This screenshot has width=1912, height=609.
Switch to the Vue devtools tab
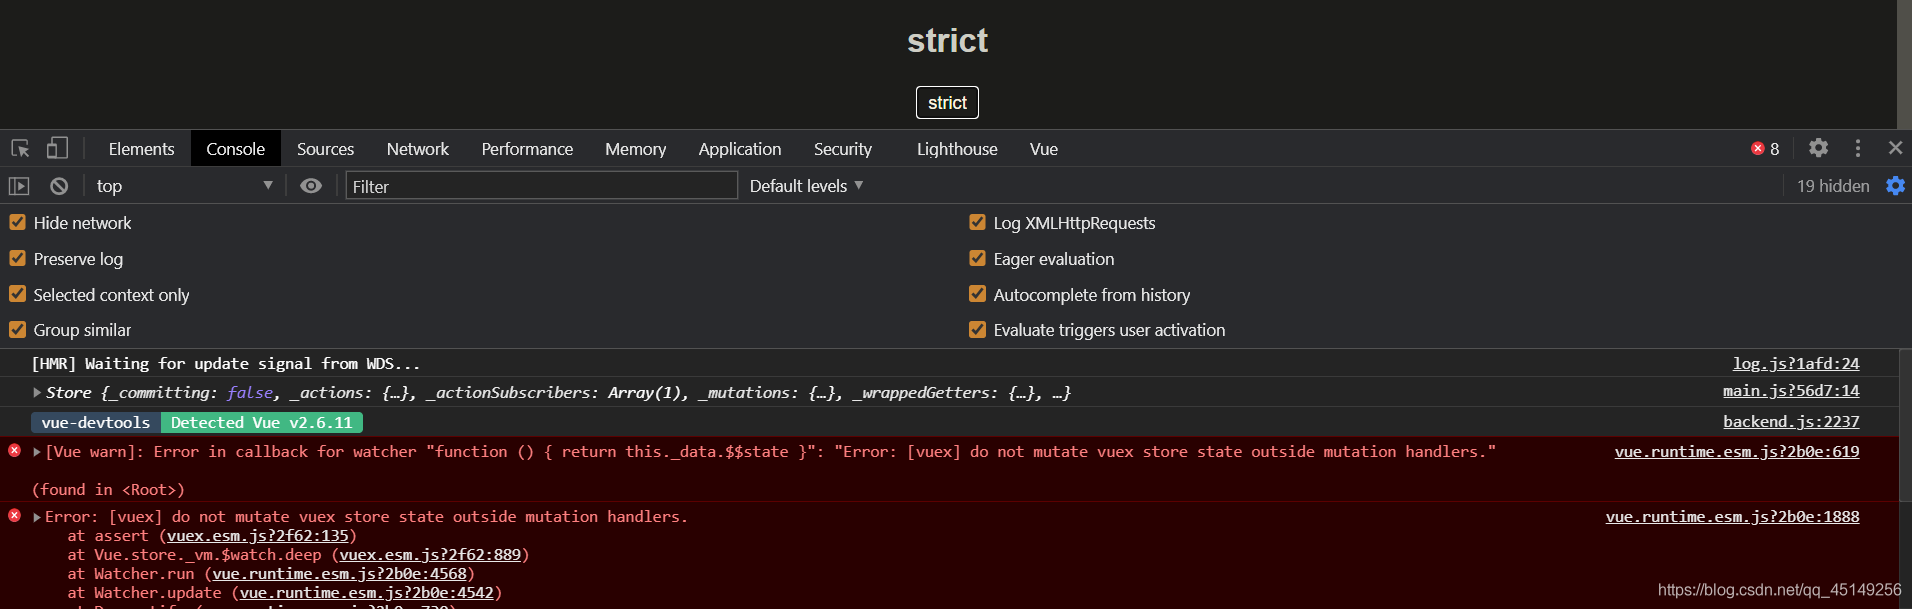coord(1044,149)
